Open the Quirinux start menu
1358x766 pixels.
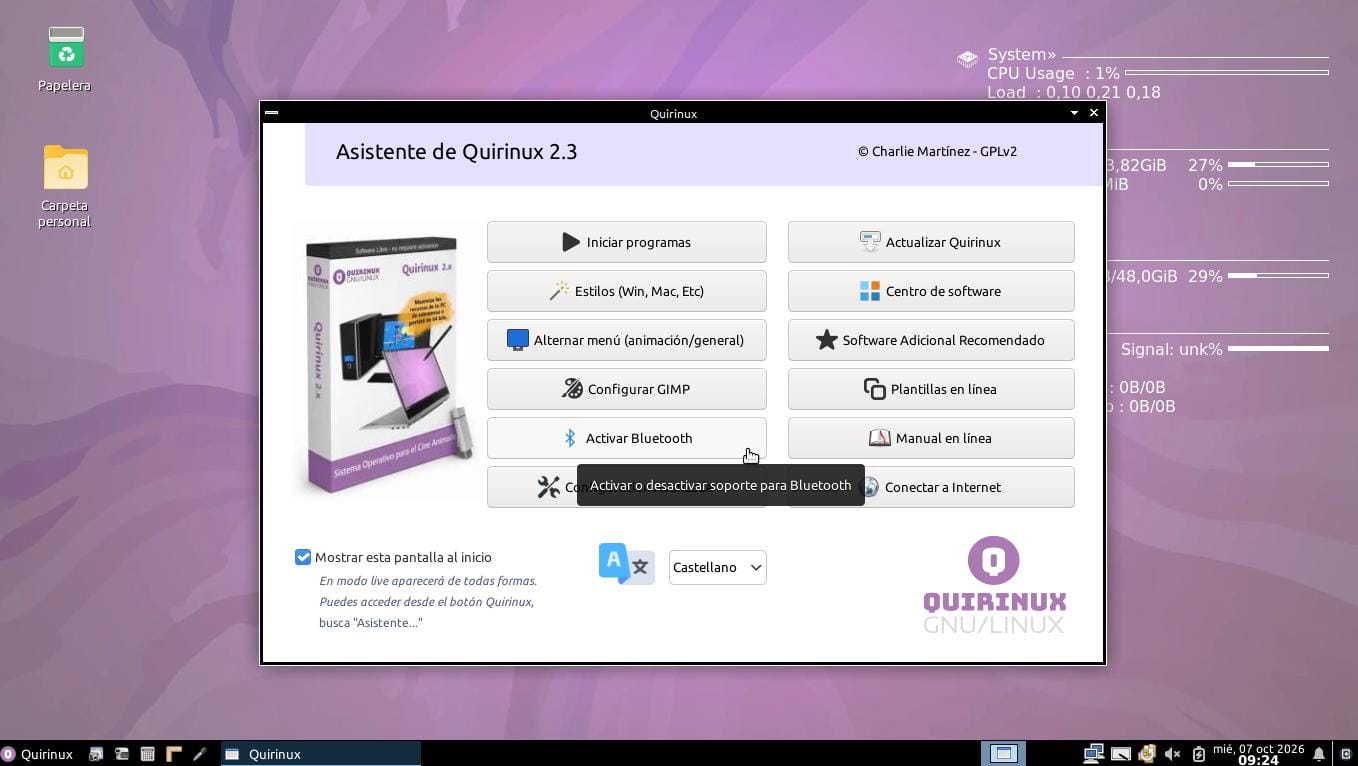pos(38,754)
